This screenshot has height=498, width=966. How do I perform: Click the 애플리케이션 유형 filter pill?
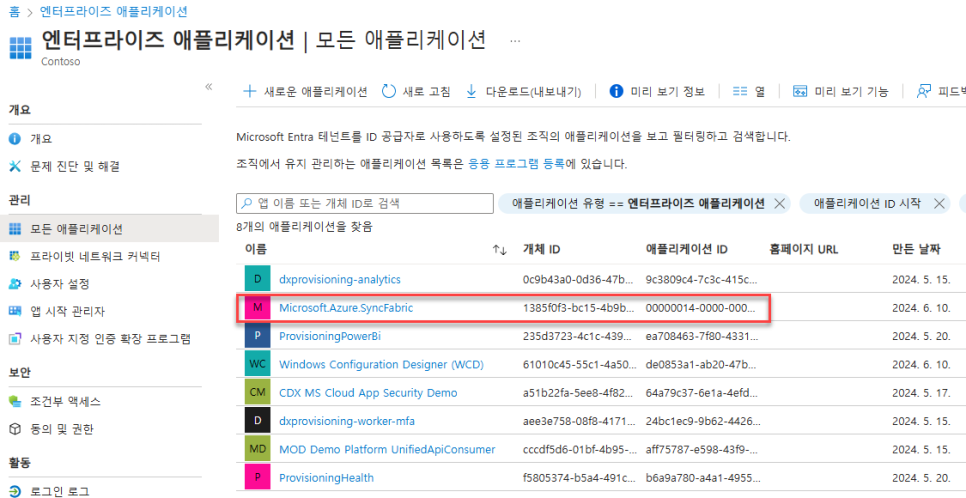pos(645,203)
